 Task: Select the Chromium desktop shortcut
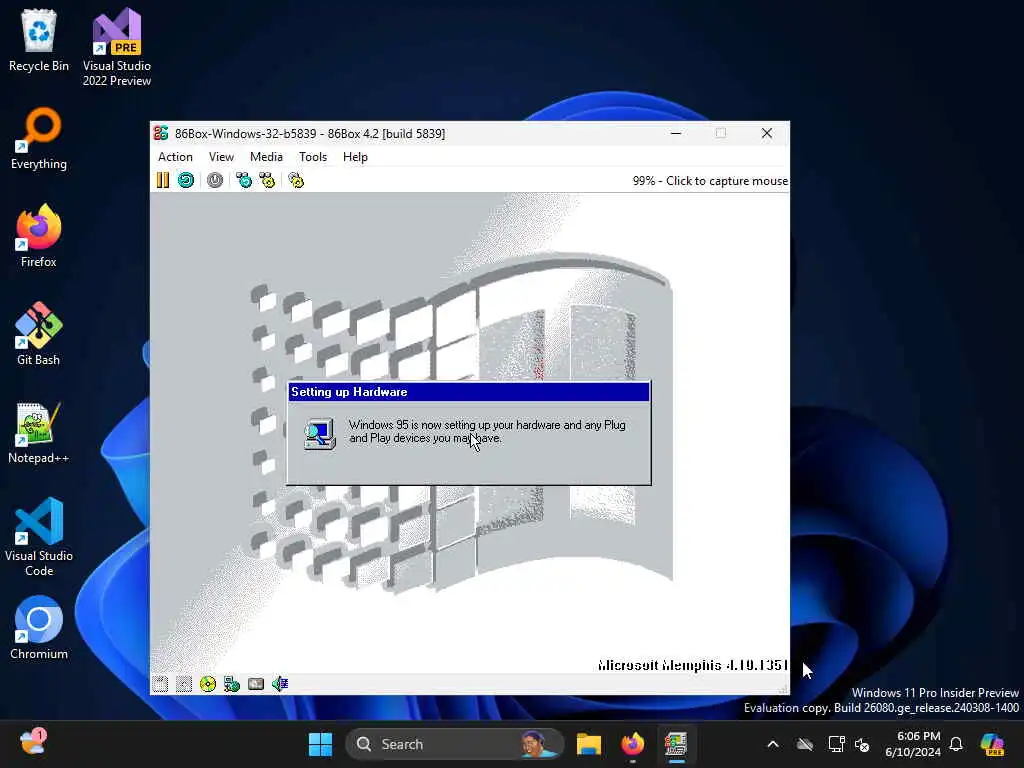[39, 628]
